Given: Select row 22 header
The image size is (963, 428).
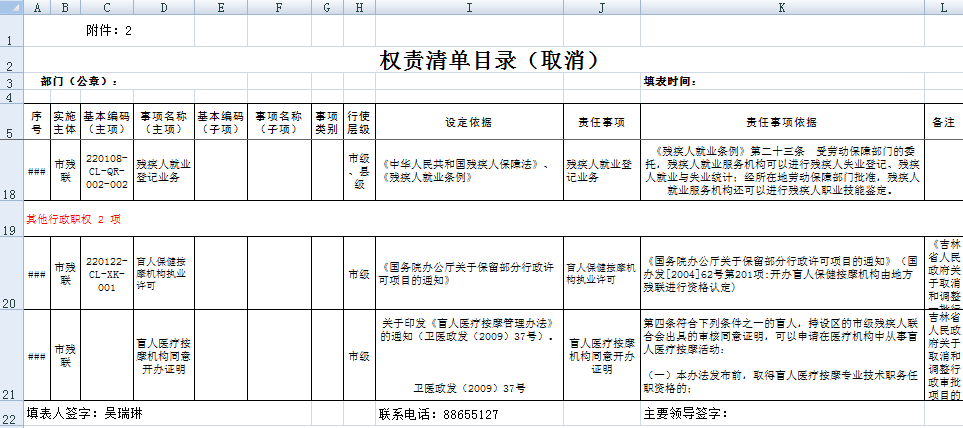Looking at the screenshot, I should [11, 415].
